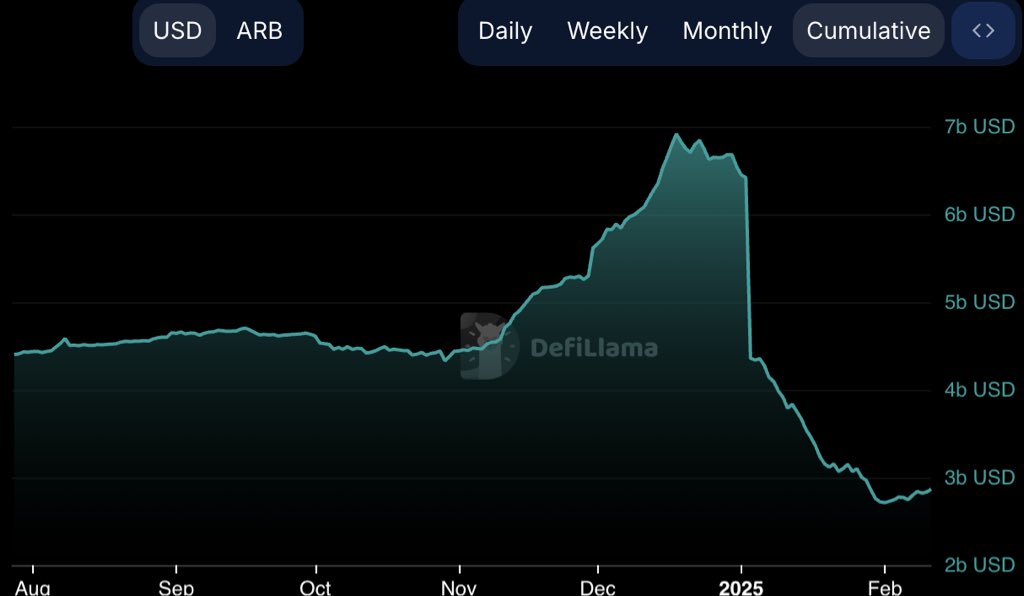Select the Monthly interval tab
The height and width of the screenshot is (596, 1024).
[x=727, y=31]
